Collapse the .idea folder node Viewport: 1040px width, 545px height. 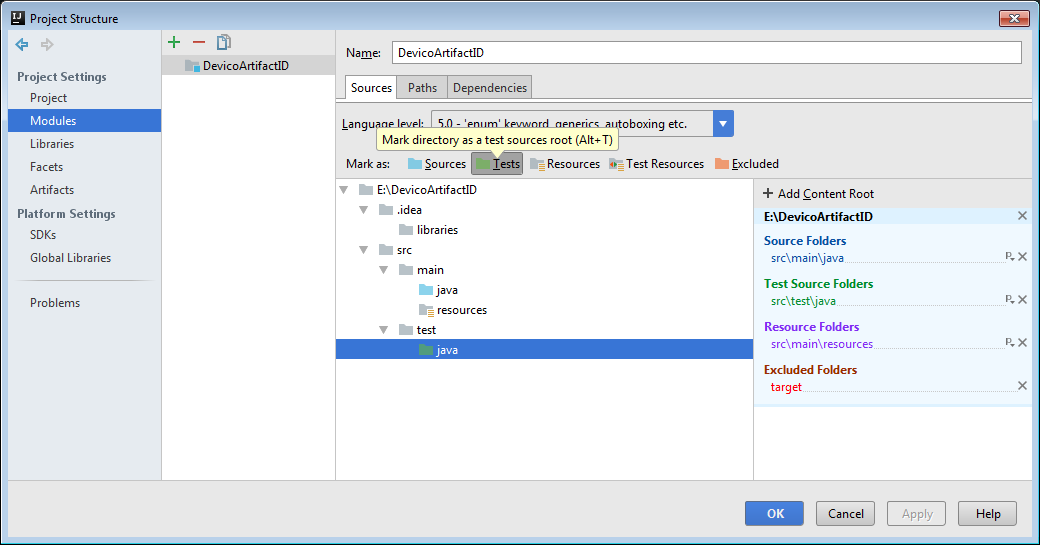tap(363, 210)
